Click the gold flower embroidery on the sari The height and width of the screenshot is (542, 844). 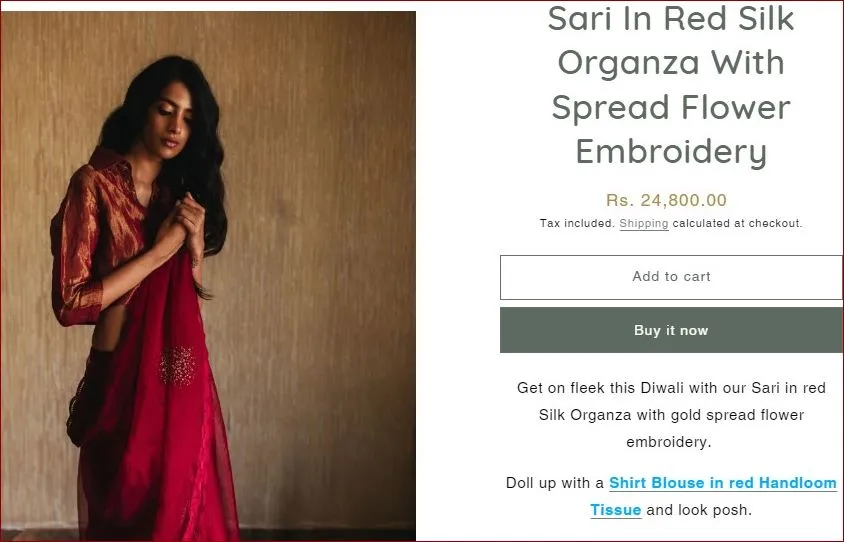click(x=178, y=366)
